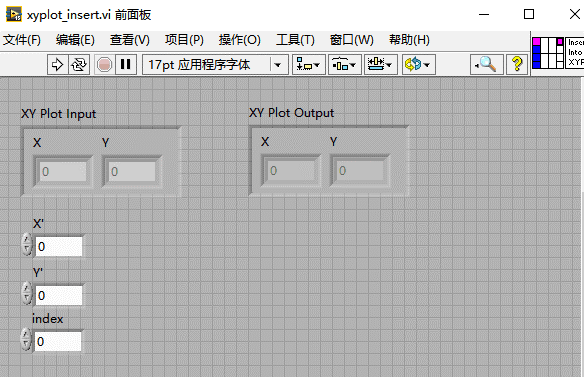Screen dimensions: 584x377
Task: Click the X field in XY Plot Input
Action: [x=63, y=171]
